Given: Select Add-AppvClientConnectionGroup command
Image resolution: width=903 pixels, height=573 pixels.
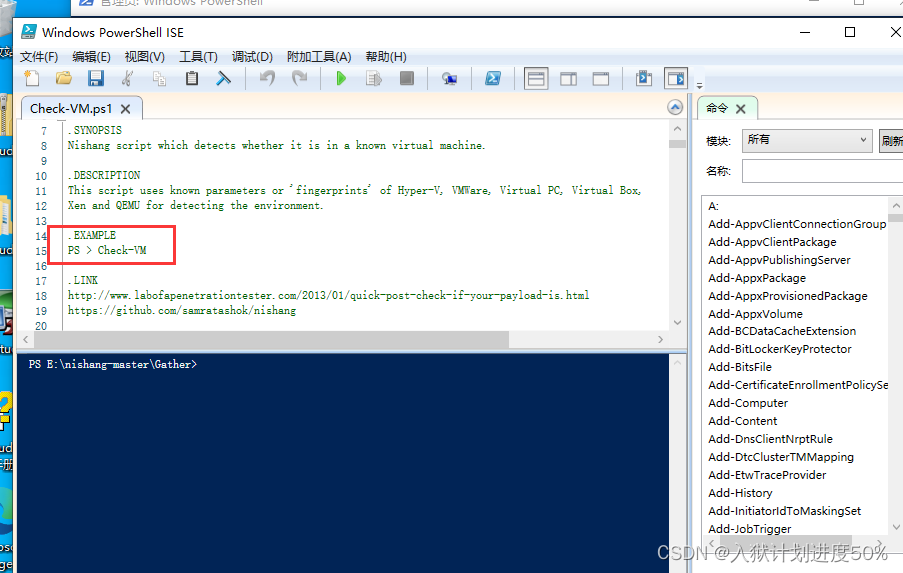Looking at the screenshot, I should coord(797,224).
